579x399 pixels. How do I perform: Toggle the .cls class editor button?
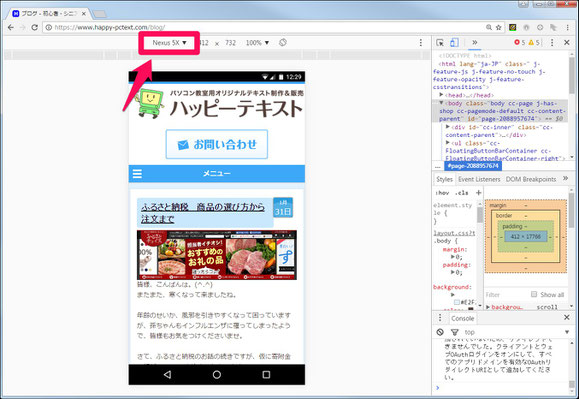[x=461, y=193]
